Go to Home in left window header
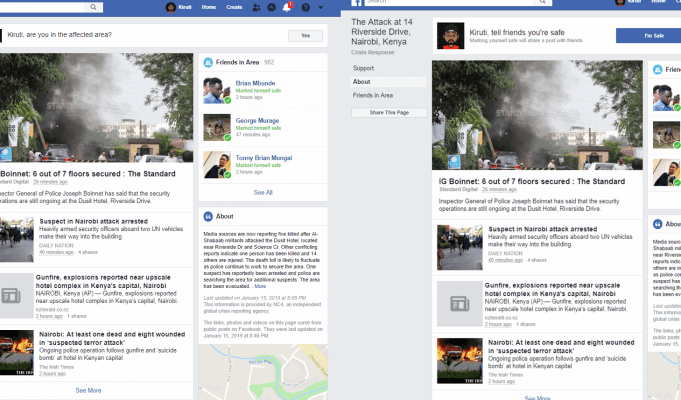The image size is (681, 400). click(x=209, y=7)
